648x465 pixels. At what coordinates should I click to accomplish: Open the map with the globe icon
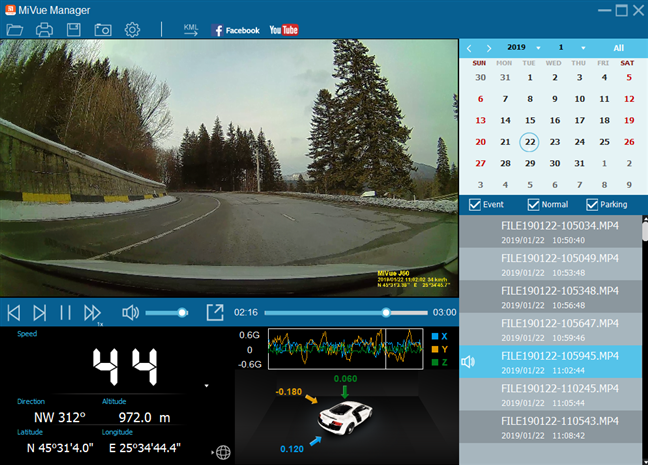tap(223, 453)
